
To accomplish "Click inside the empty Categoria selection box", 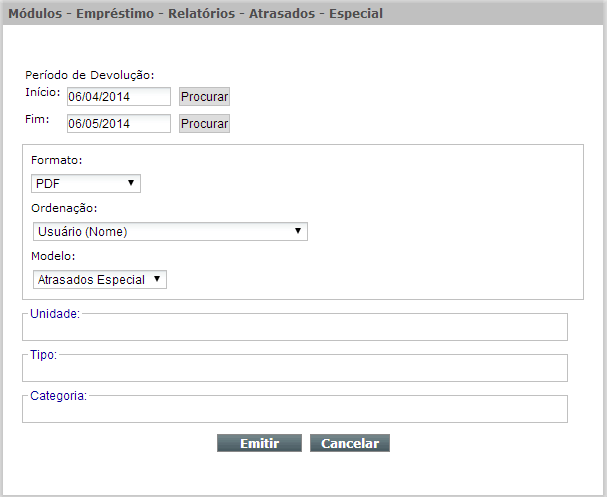I will (x=295, y=410).
